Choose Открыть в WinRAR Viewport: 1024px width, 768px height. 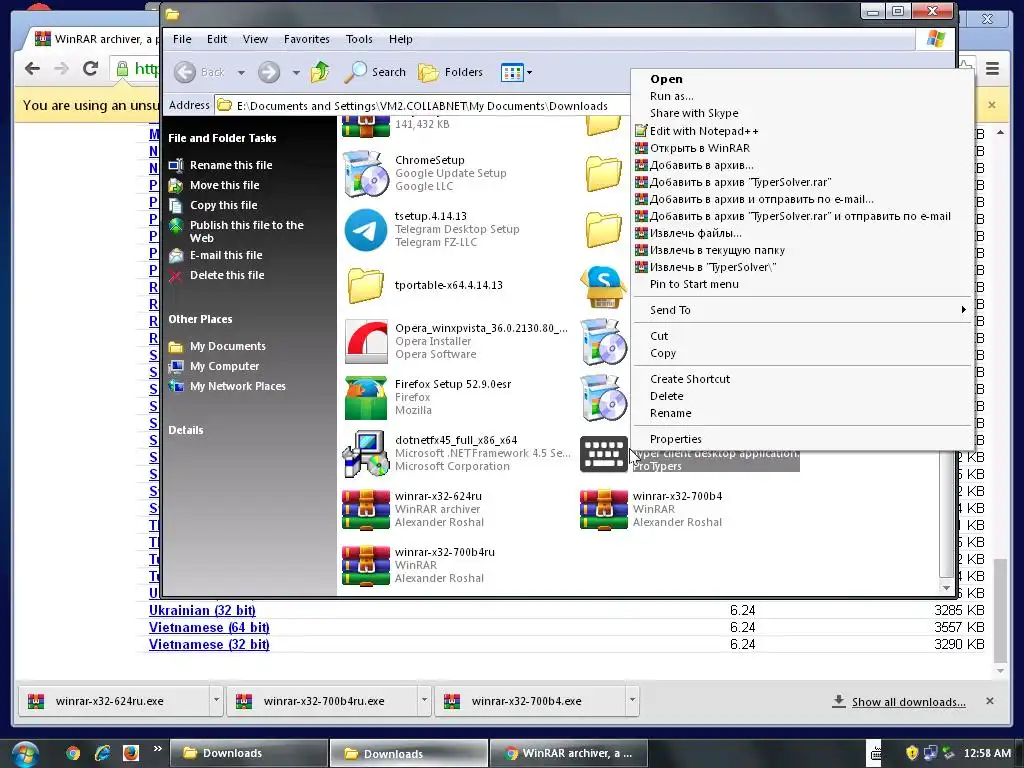point(802,148)
